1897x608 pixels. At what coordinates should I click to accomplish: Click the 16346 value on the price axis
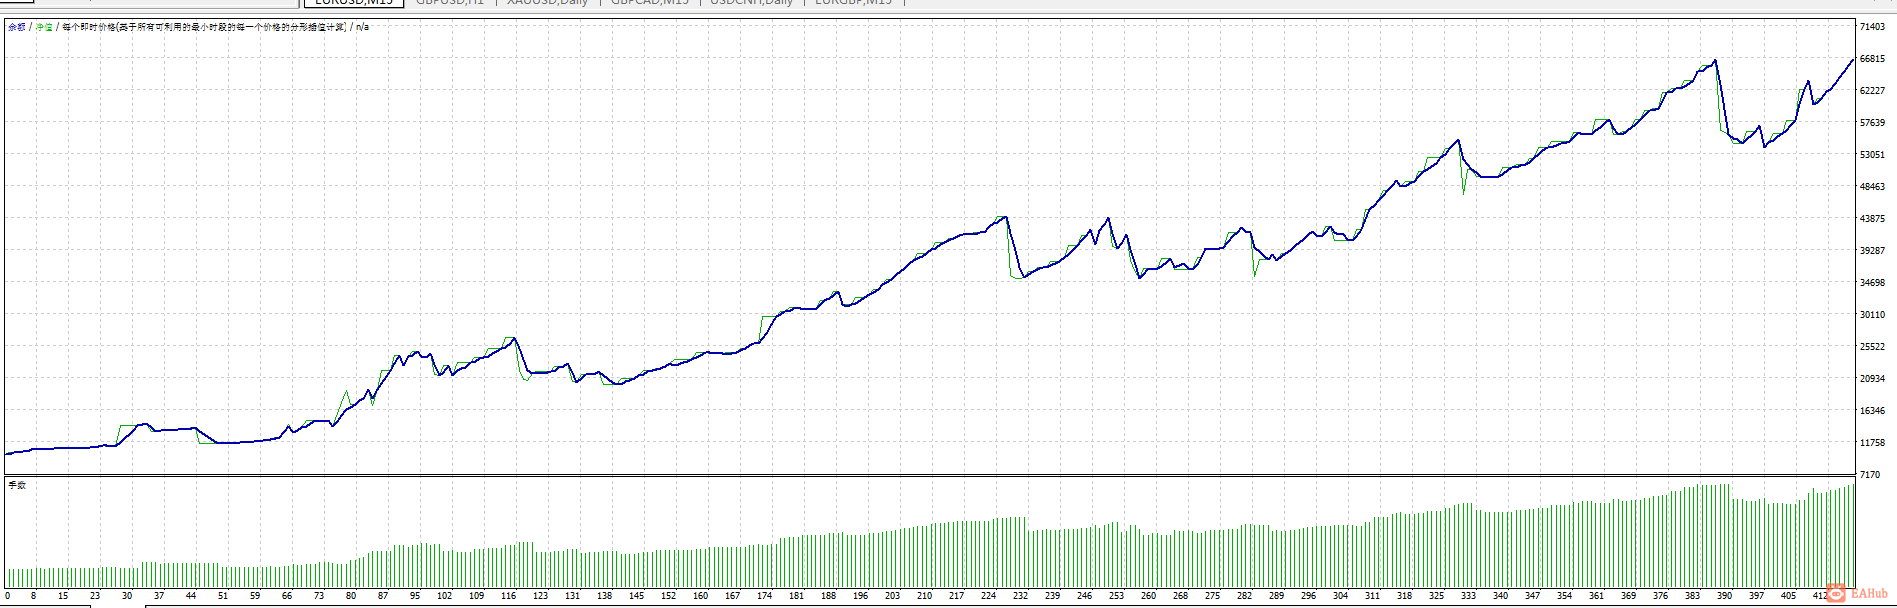pos(1872,411)
